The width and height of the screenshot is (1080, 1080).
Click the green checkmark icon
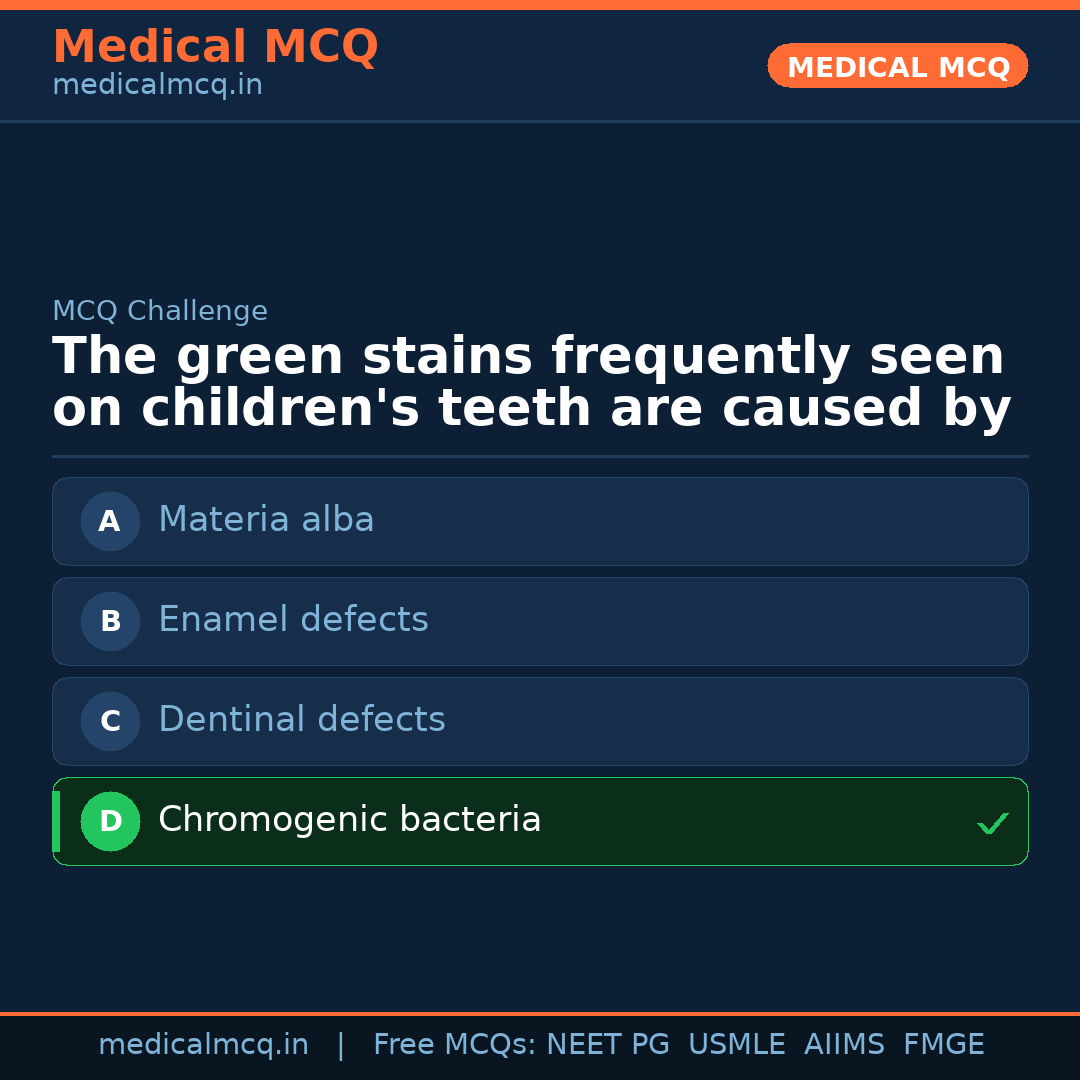tap(992, 824)
